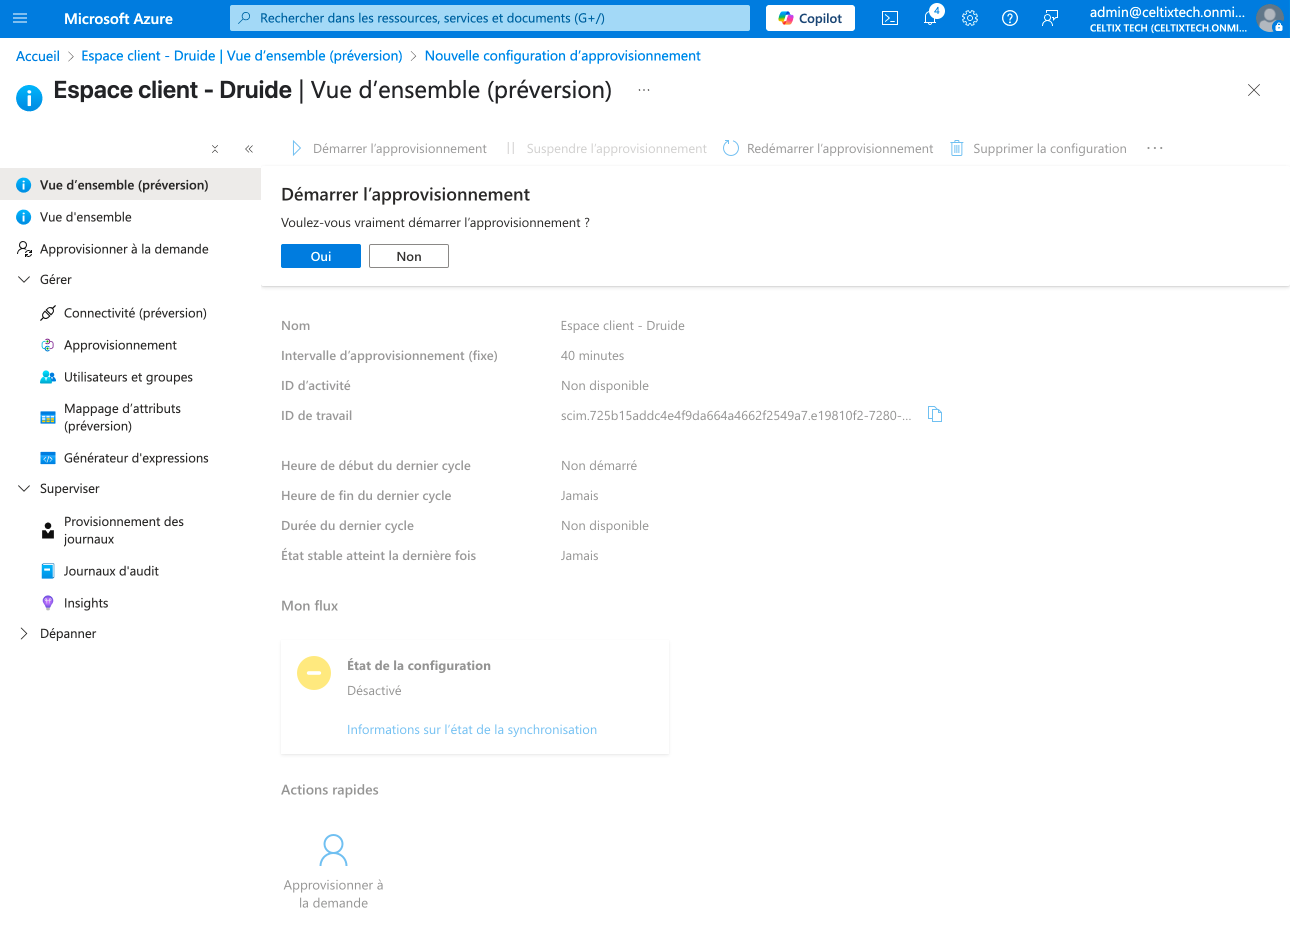Viewport: 1290px width, 935px height.
Task: Collapse the Superviser section
Action: [25, 489]
